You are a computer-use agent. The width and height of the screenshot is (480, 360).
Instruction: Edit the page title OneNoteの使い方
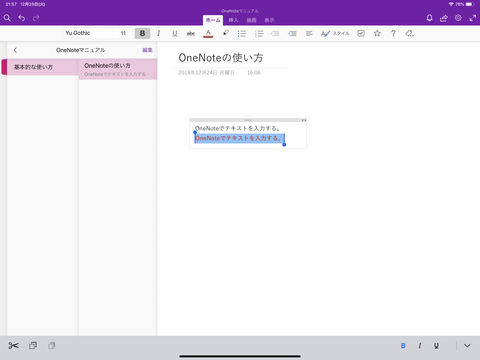point(221,58)
